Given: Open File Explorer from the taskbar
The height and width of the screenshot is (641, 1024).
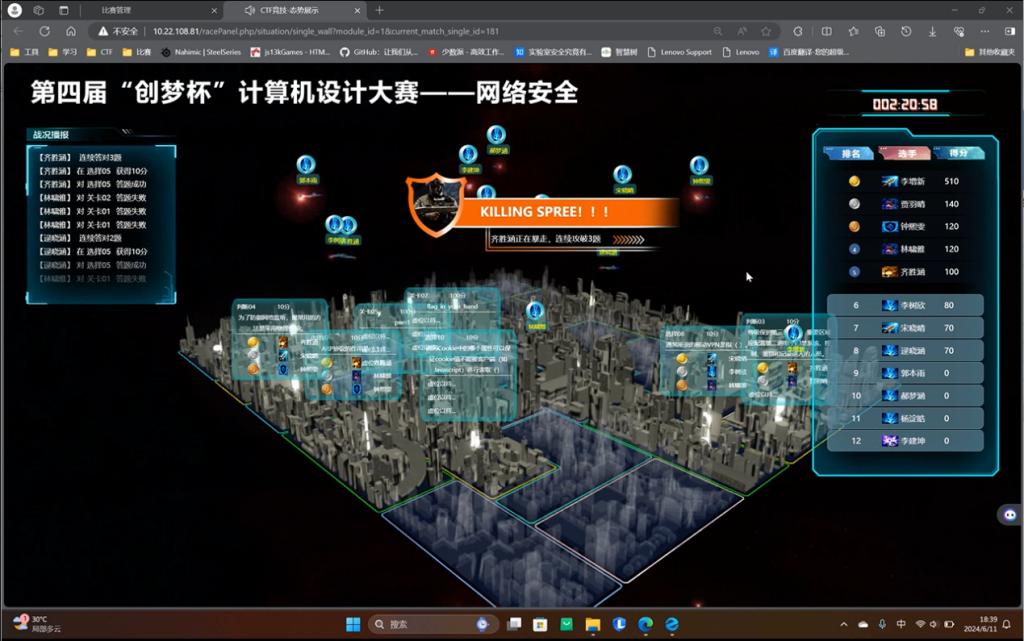Looking at the screenshot, I should [593, 624].
